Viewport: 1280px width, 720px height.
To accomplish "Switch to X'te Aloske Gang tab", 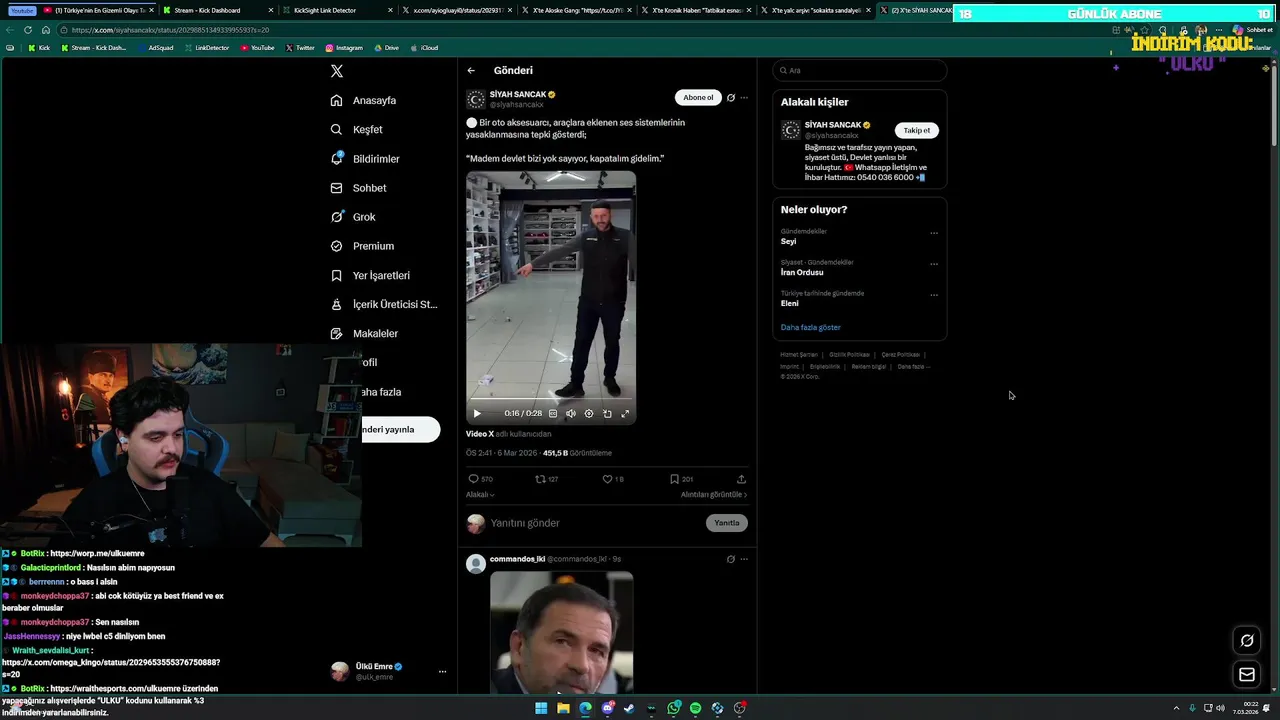I will 578,10.
